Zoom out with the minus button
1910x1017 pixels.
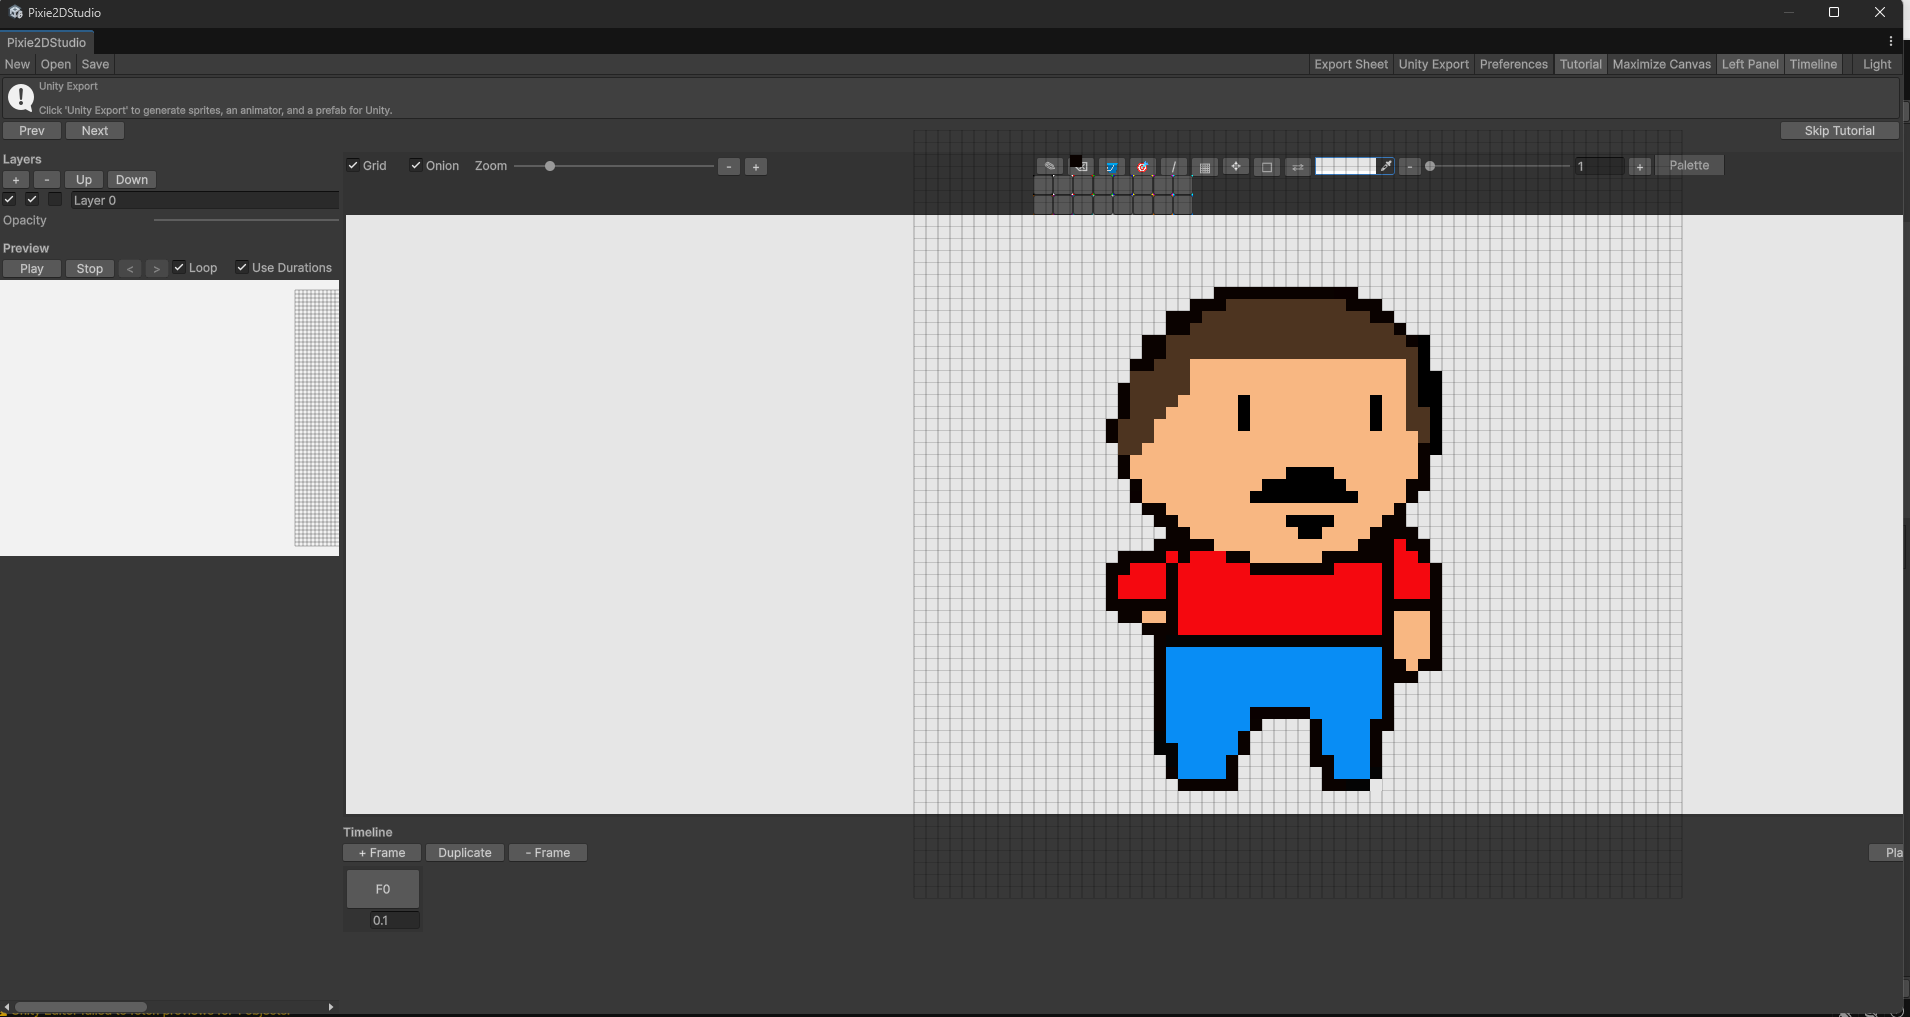[x=729, y=167]
